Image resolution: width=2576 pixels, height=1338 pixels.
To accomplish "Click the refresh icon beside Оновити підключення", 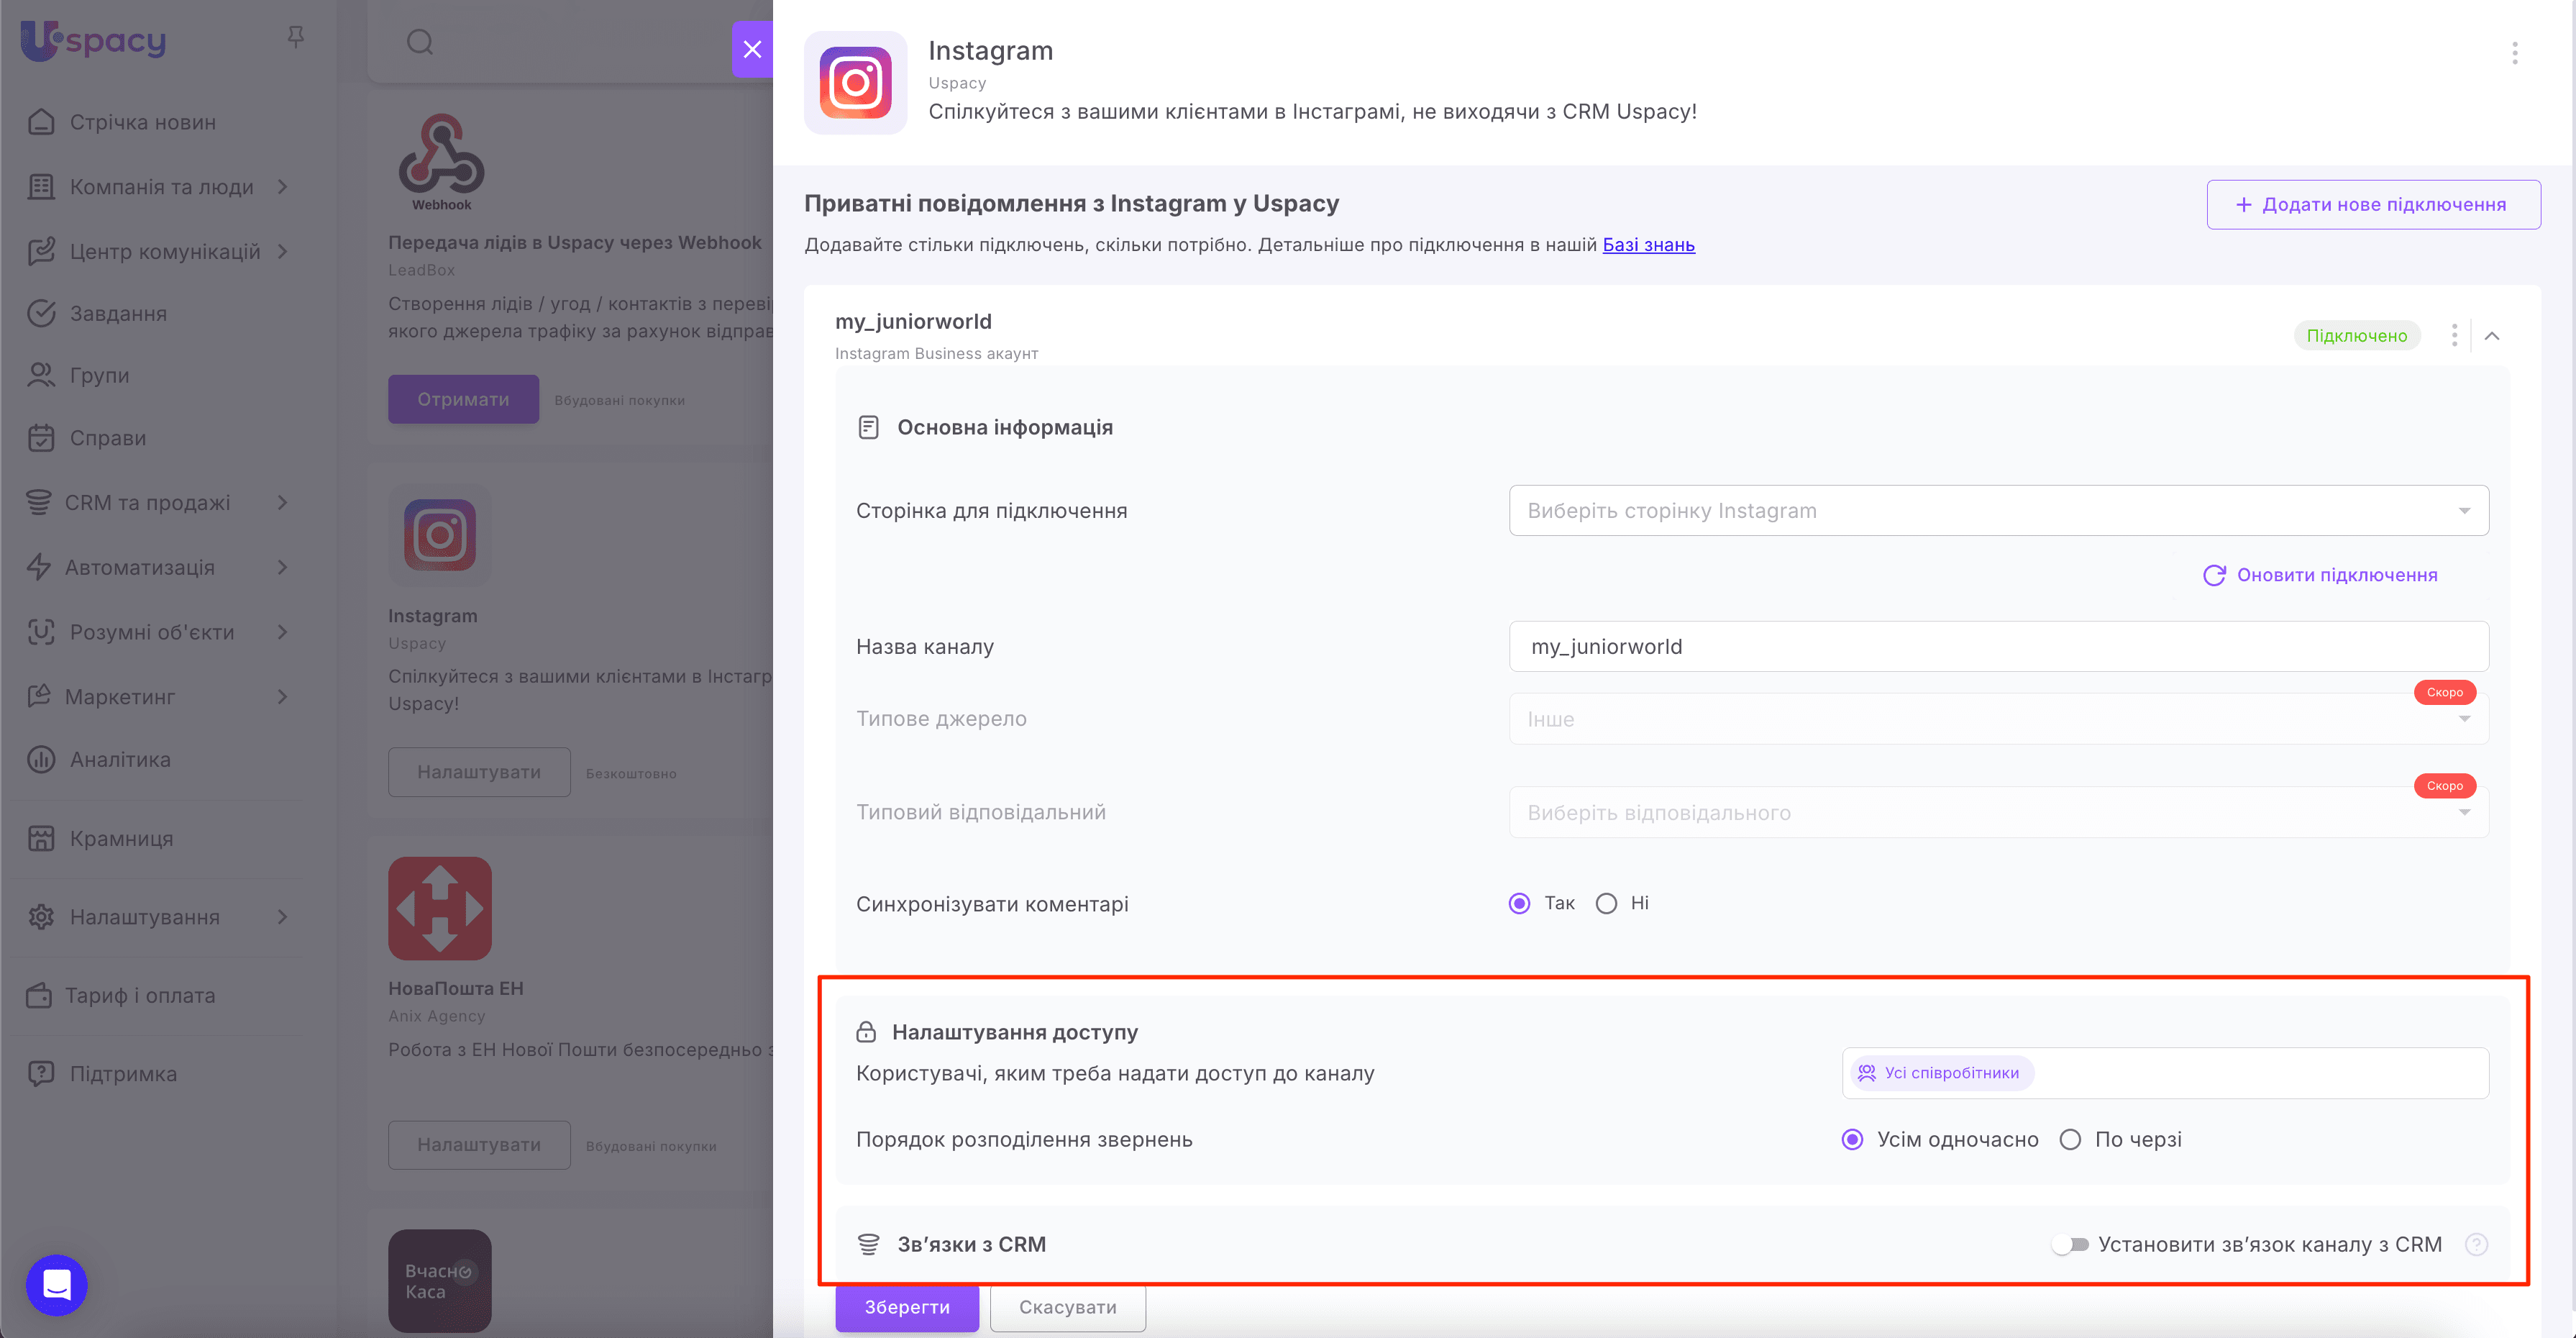I will coord(2214,575).
